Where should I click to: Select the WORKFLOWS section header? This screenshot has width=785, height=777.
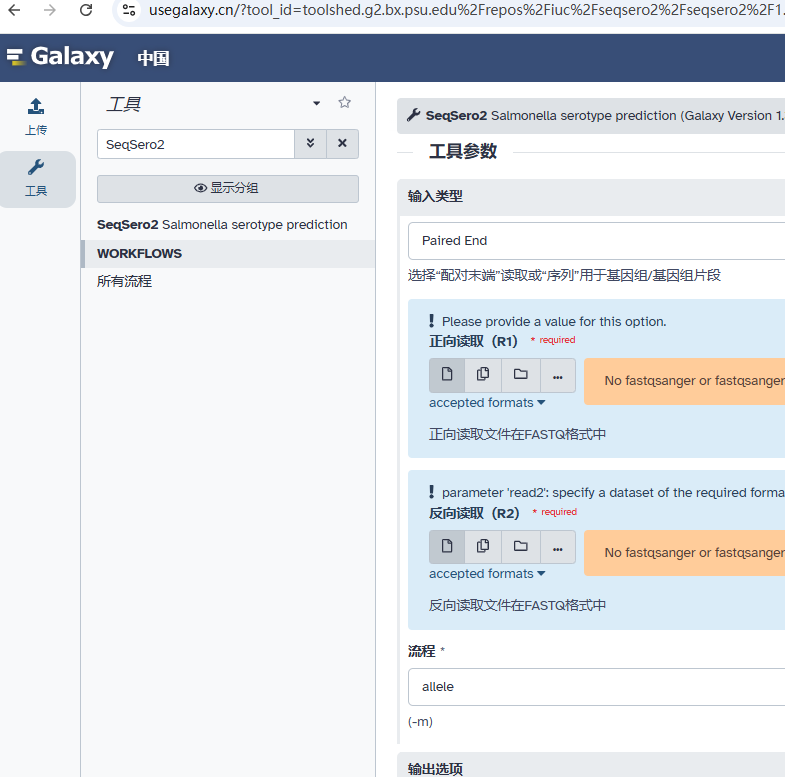click(228, 254)
